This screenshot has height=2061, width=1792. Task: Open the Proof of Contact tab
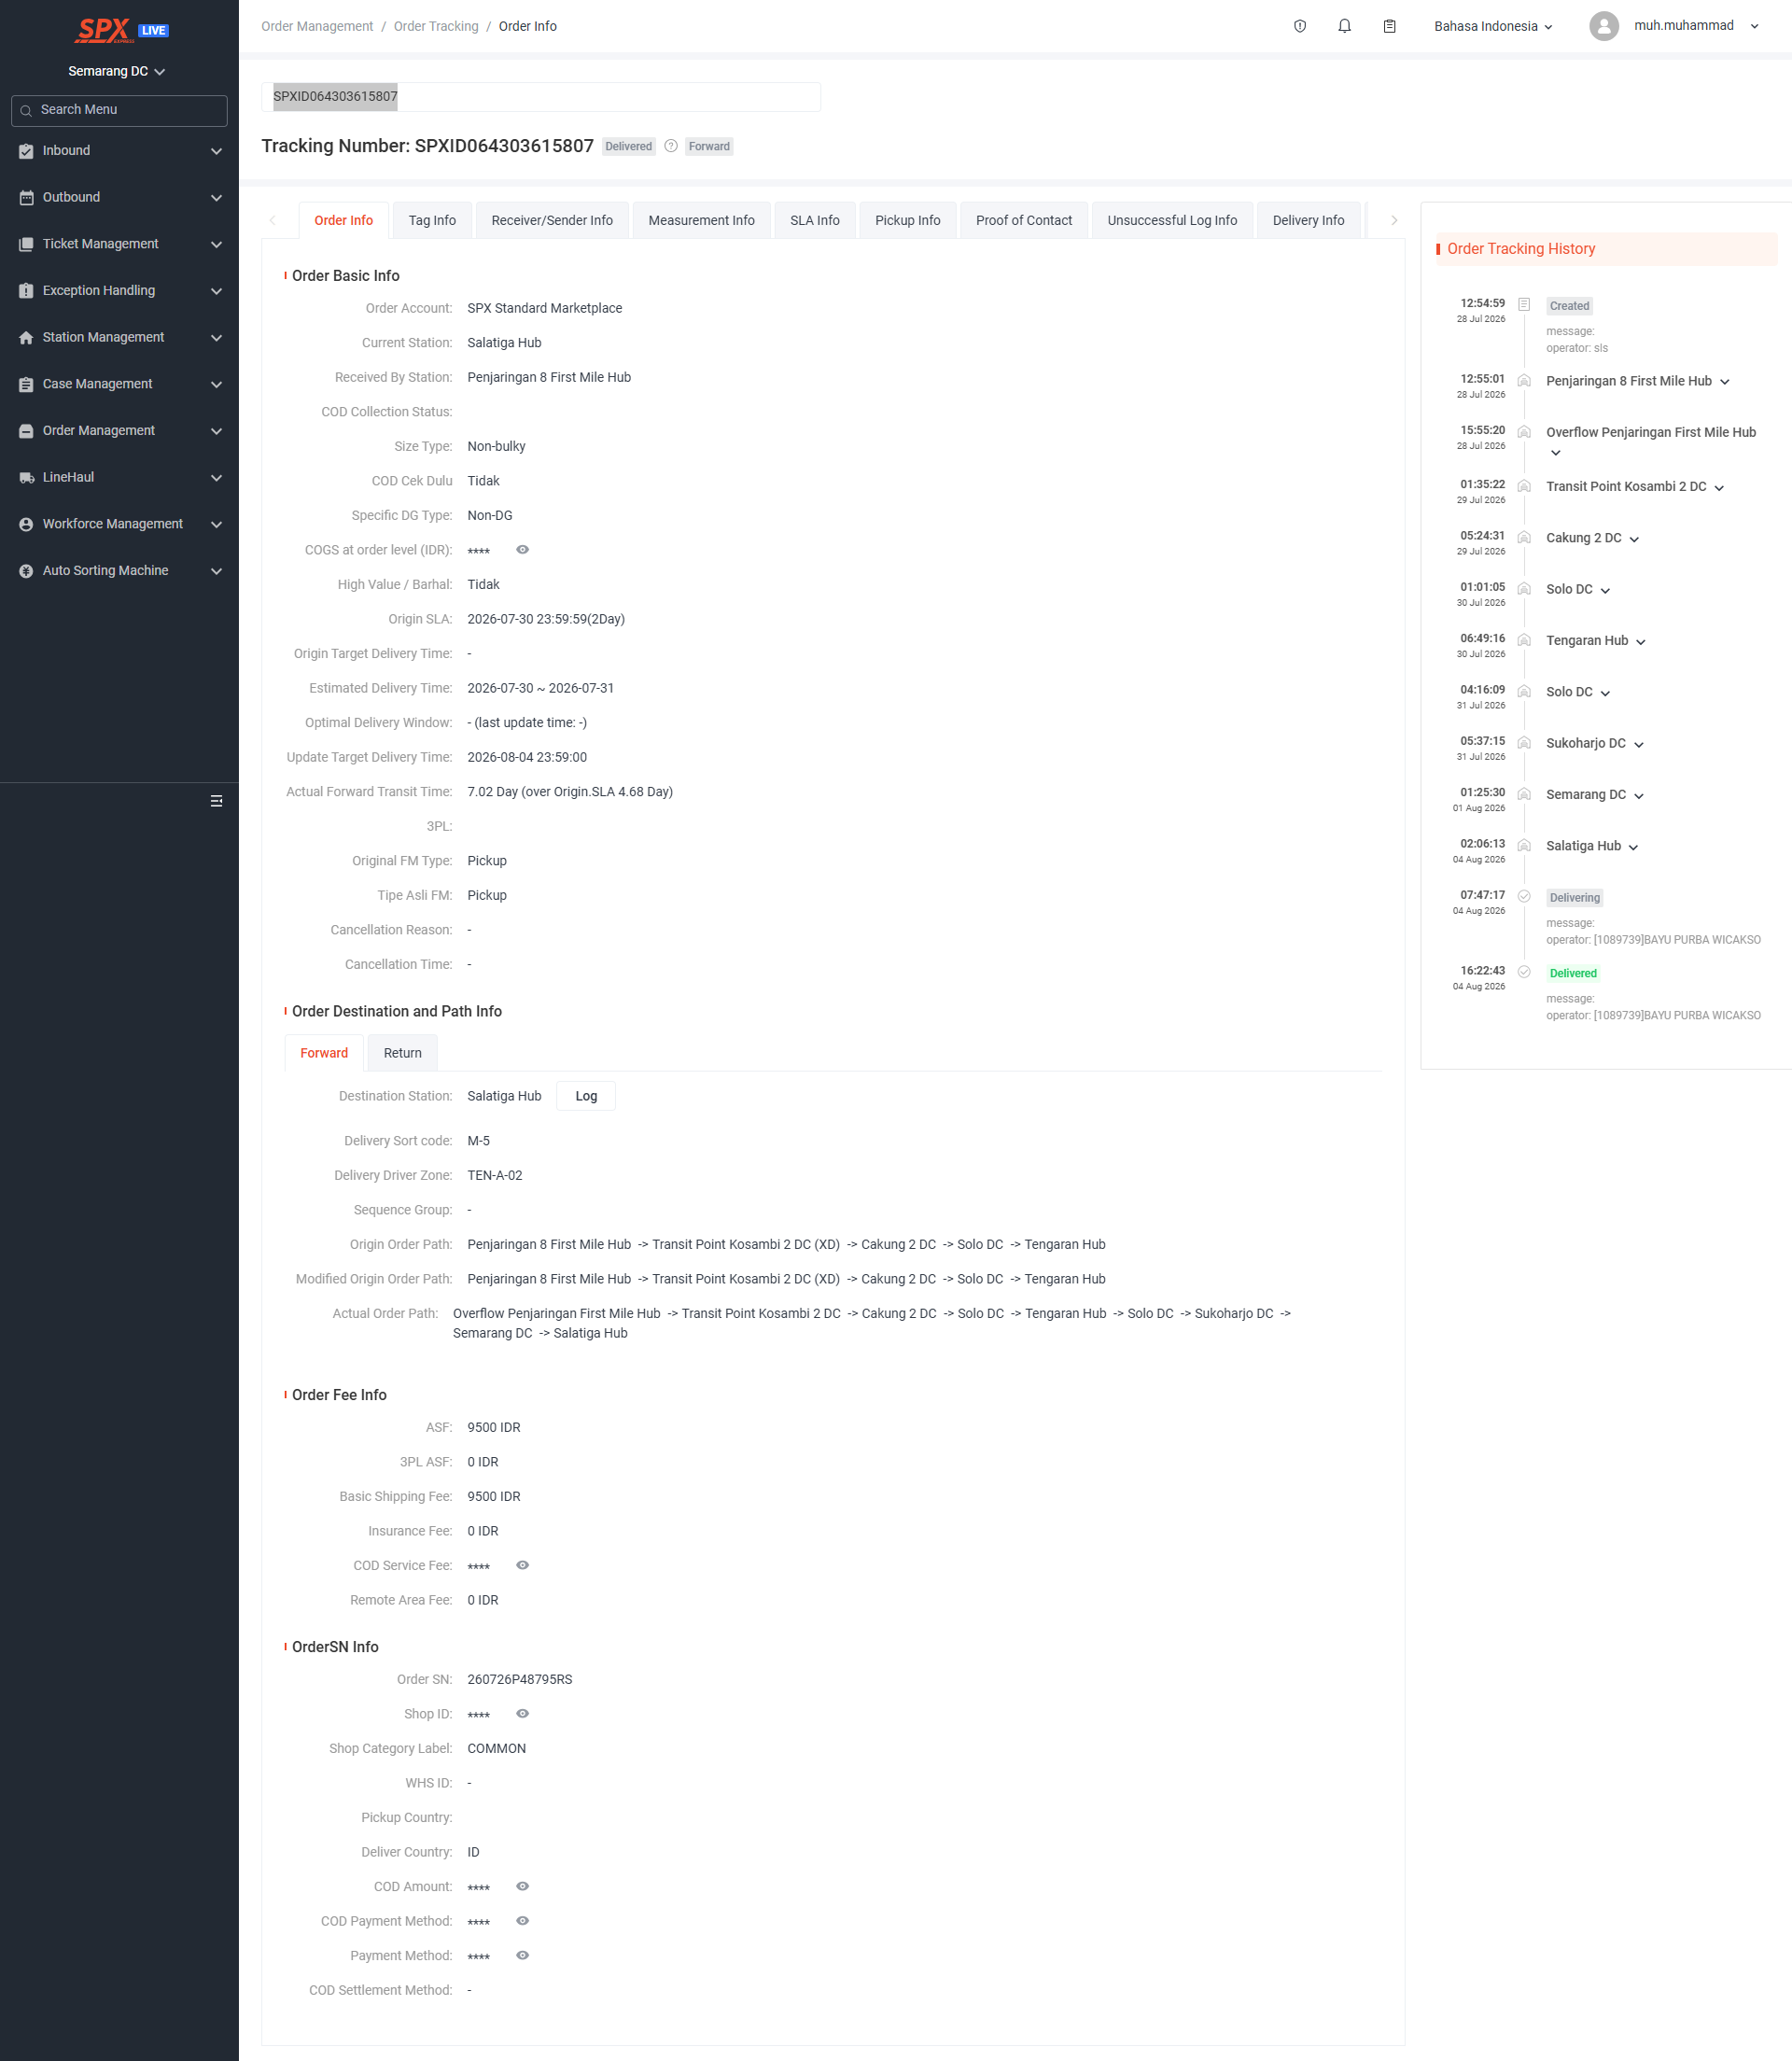pyautogui.click(x=1024, y=220)
